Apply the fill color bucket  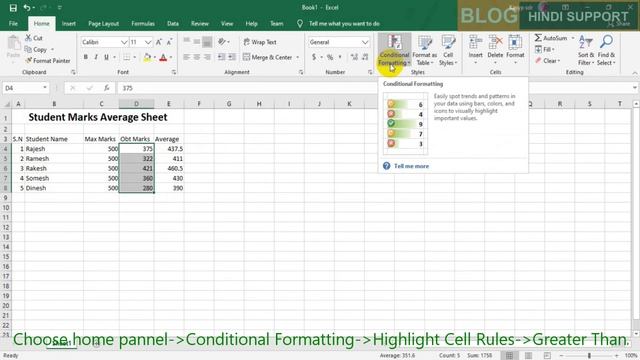[x=147, y=57]
